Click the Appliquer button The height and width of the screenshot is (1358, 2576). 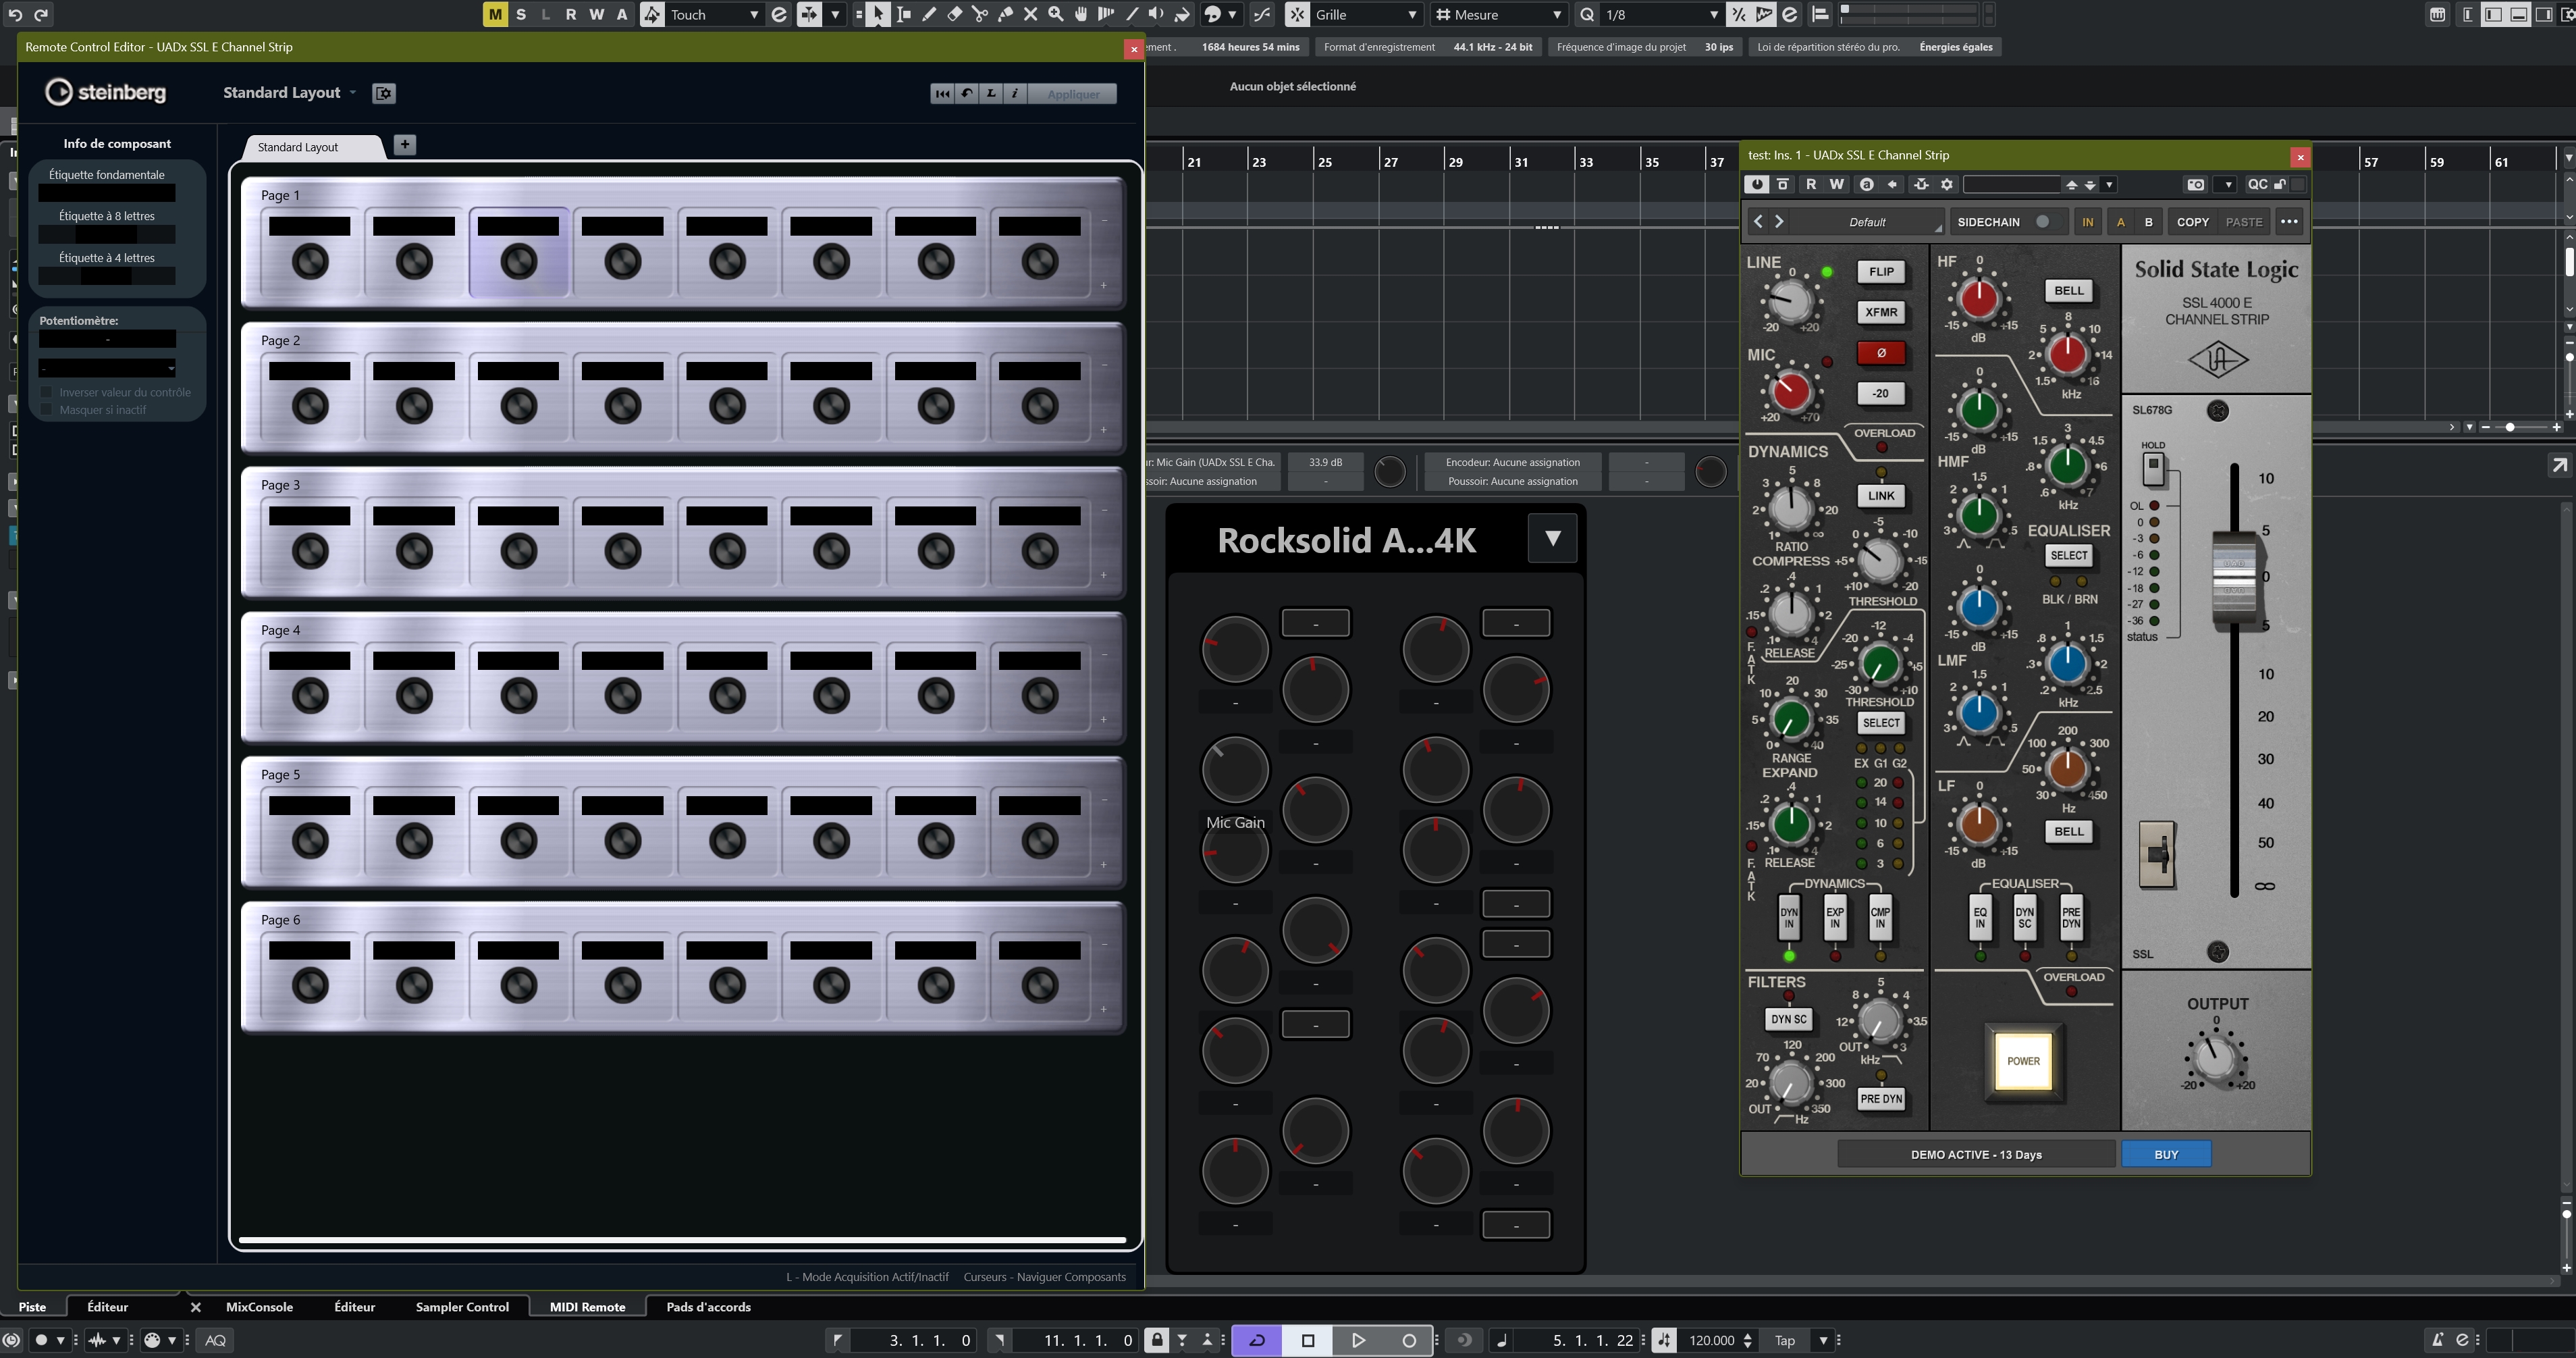1073,93
